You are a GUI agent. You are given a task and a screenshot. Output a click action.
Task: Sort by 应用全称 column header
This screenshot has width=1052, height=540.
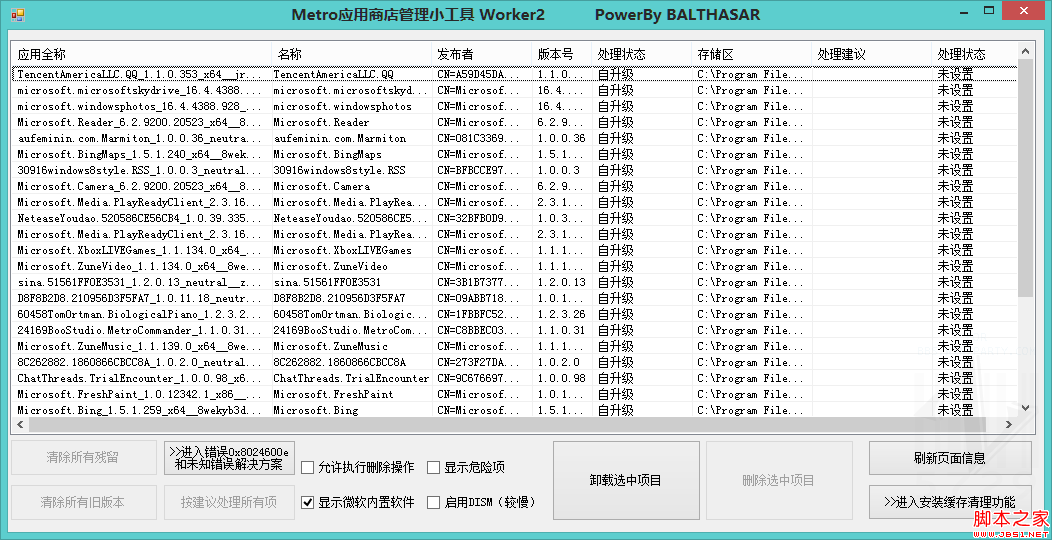click(142, 54)
